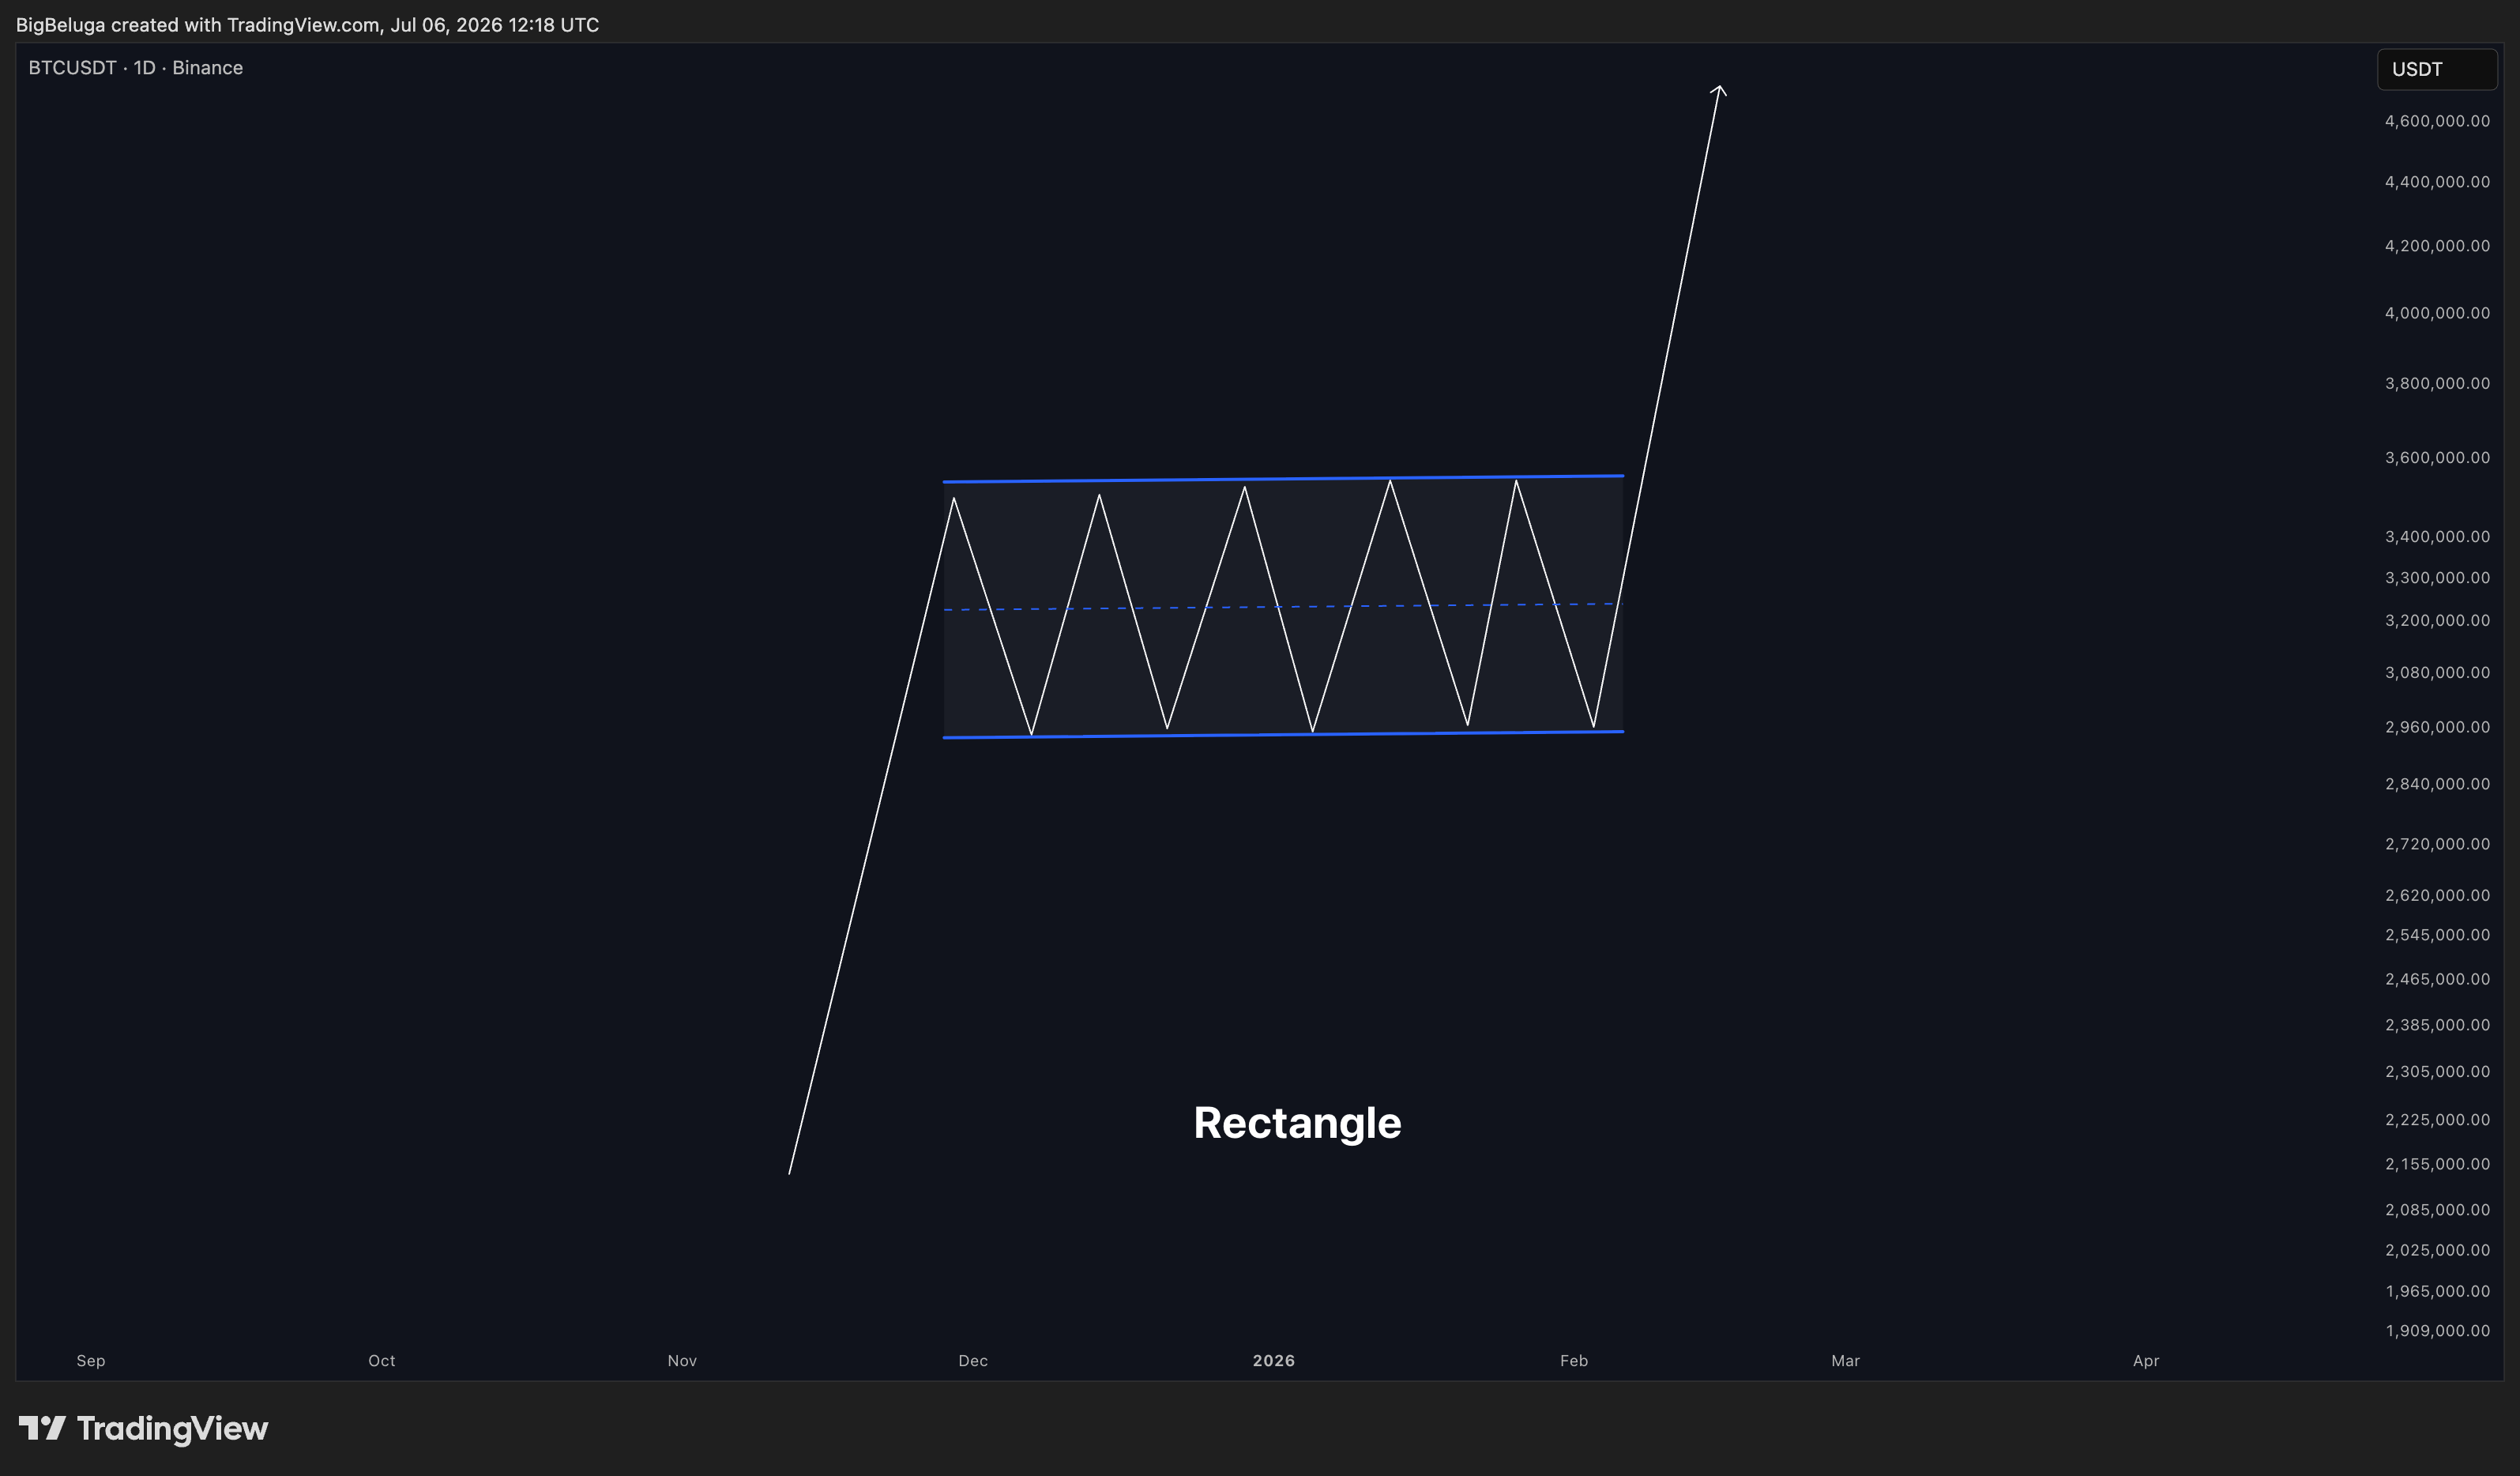
Task: Click the Oct label on time axis
Action: (x=382, y=1361)
